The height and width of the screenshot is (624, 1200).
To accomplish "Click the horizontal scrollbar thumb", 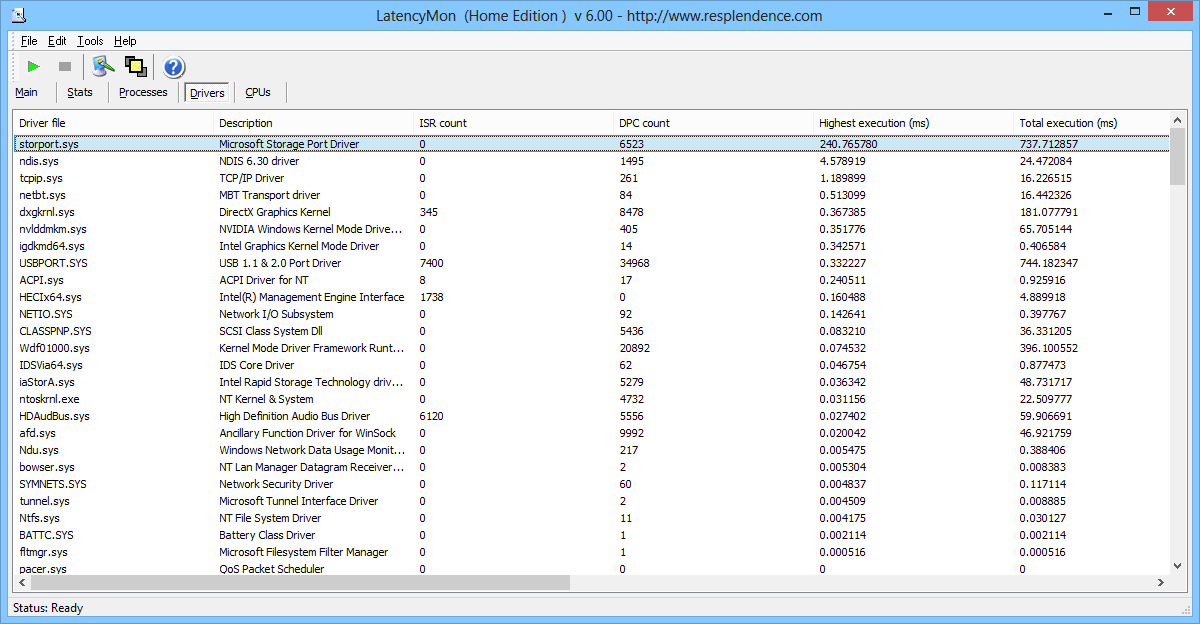I will click(x=300, y=583).
